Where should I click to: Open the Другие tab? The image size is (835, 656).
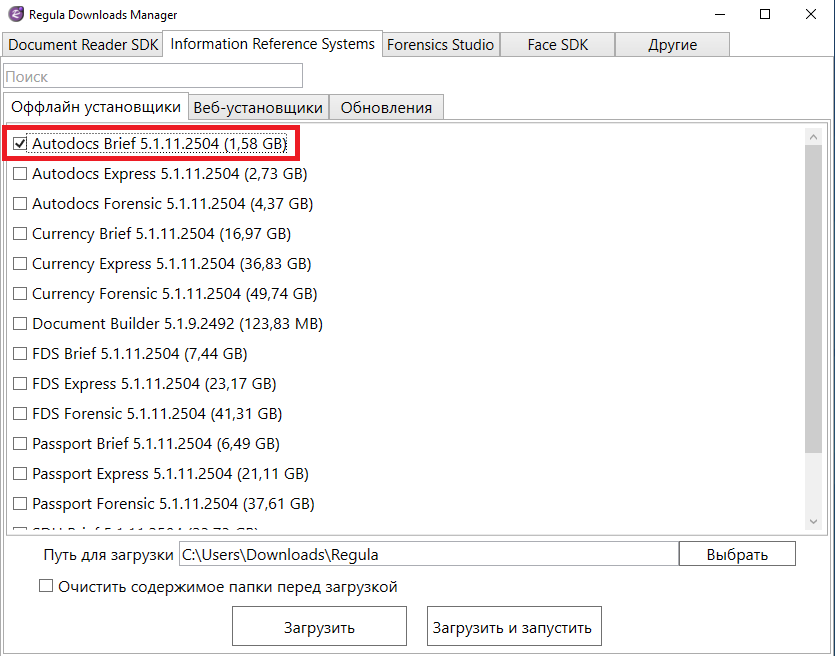tap(672, 45)
